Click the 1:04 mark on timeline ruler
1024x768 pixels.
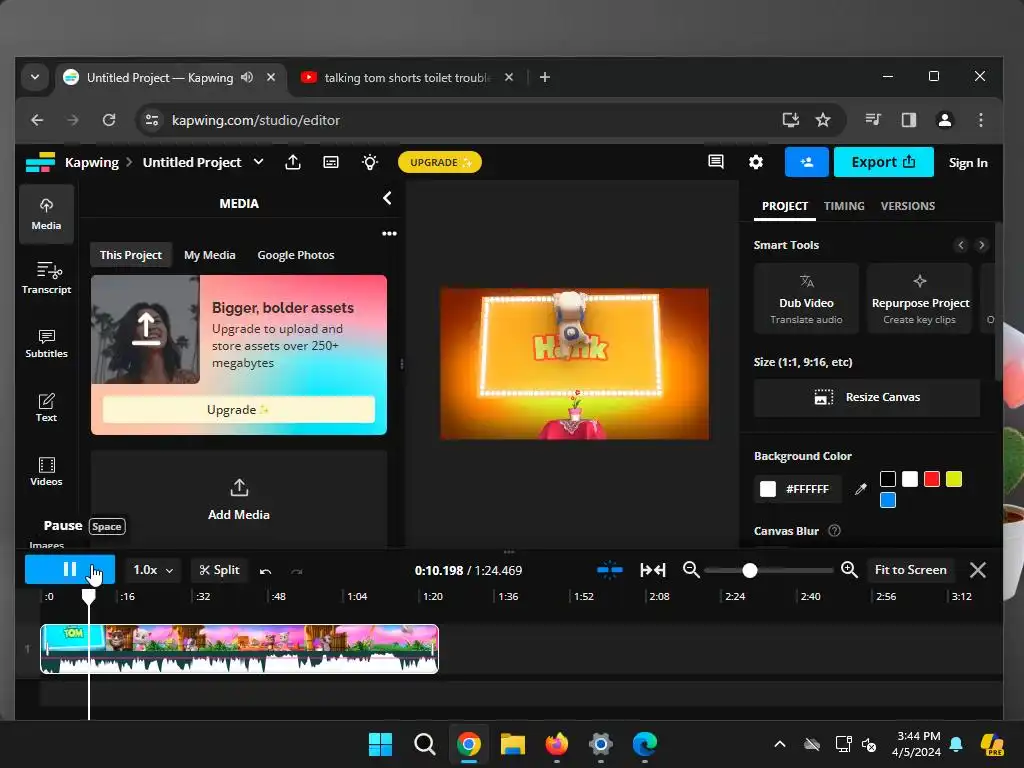(x=357, y=596)
